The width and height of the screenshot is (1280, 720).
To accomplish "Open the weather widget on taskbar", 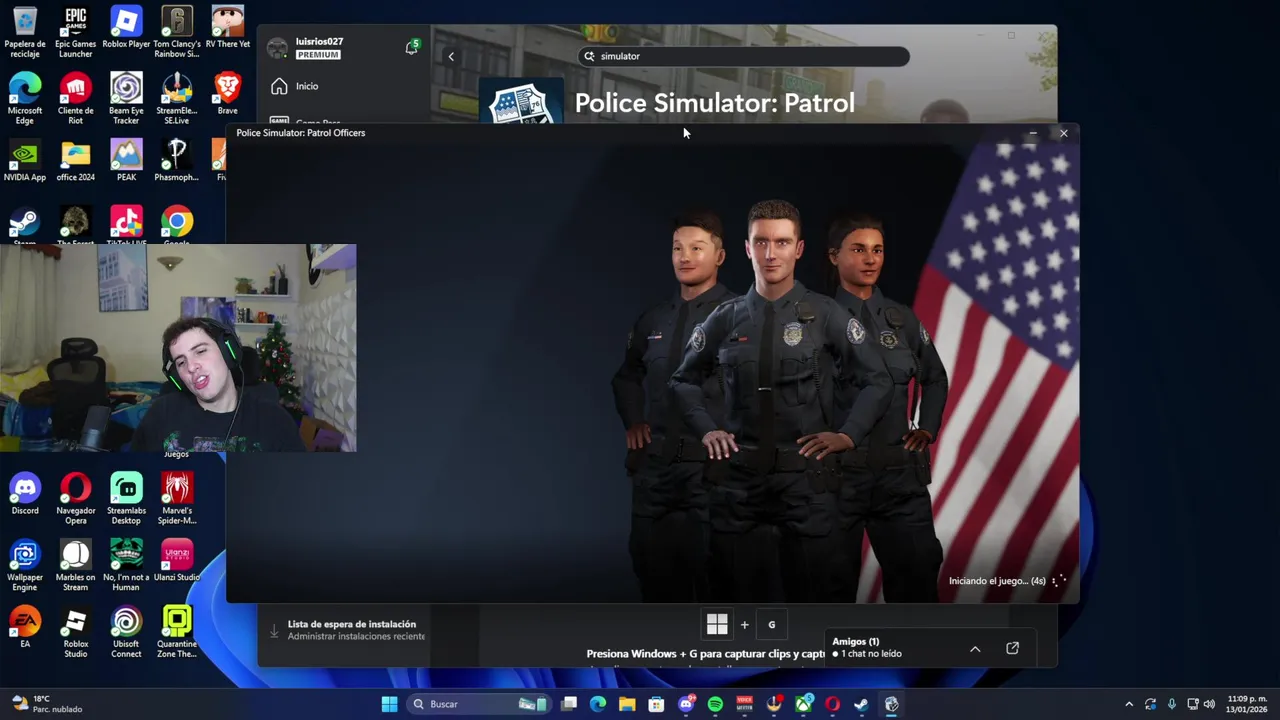I will tap(47, 704).
